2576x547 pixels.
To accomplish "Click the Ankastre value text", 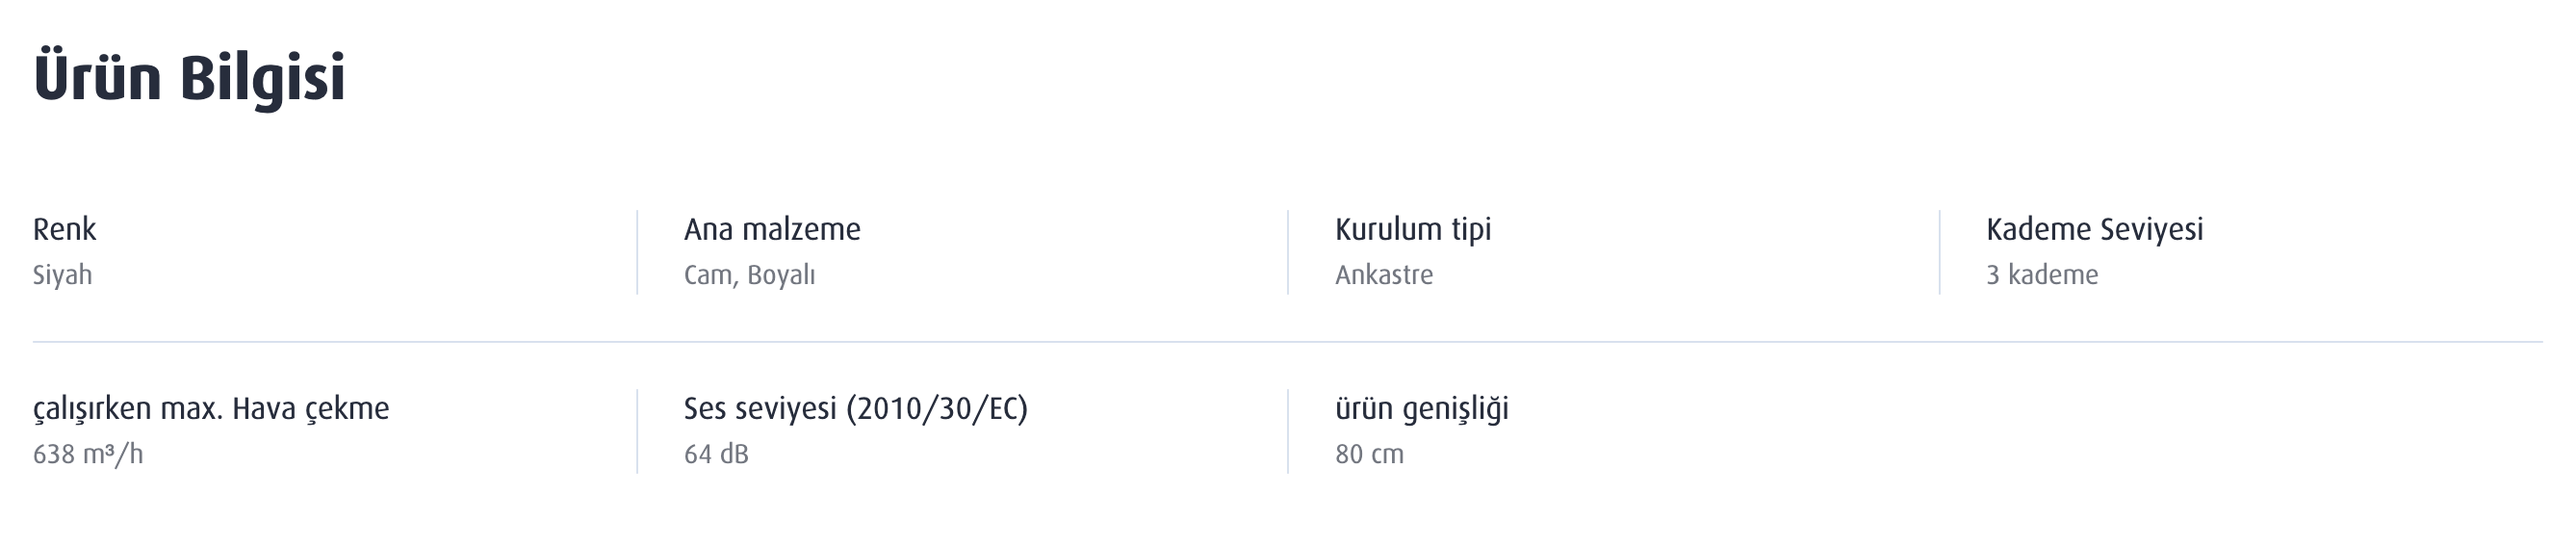I will click(1384, 275).
